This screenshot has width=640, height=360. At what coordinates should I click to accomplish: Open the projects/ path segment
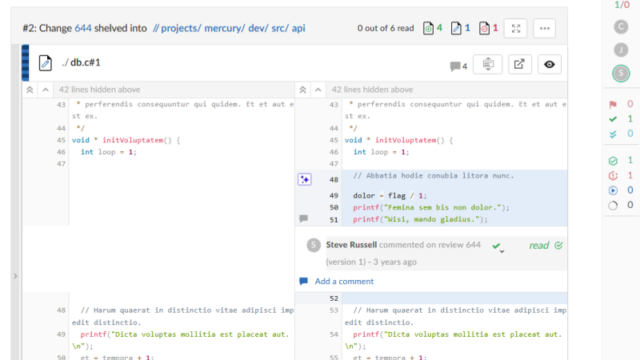point(181,28)
